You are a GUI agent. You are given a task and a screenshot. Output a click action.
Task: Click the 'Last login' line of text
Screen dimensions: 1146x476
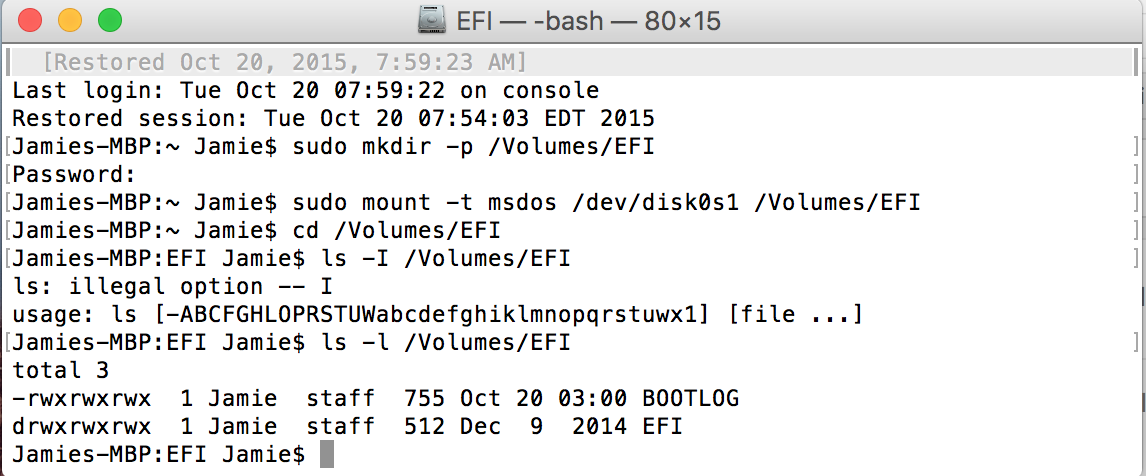[x=306, y=91]
